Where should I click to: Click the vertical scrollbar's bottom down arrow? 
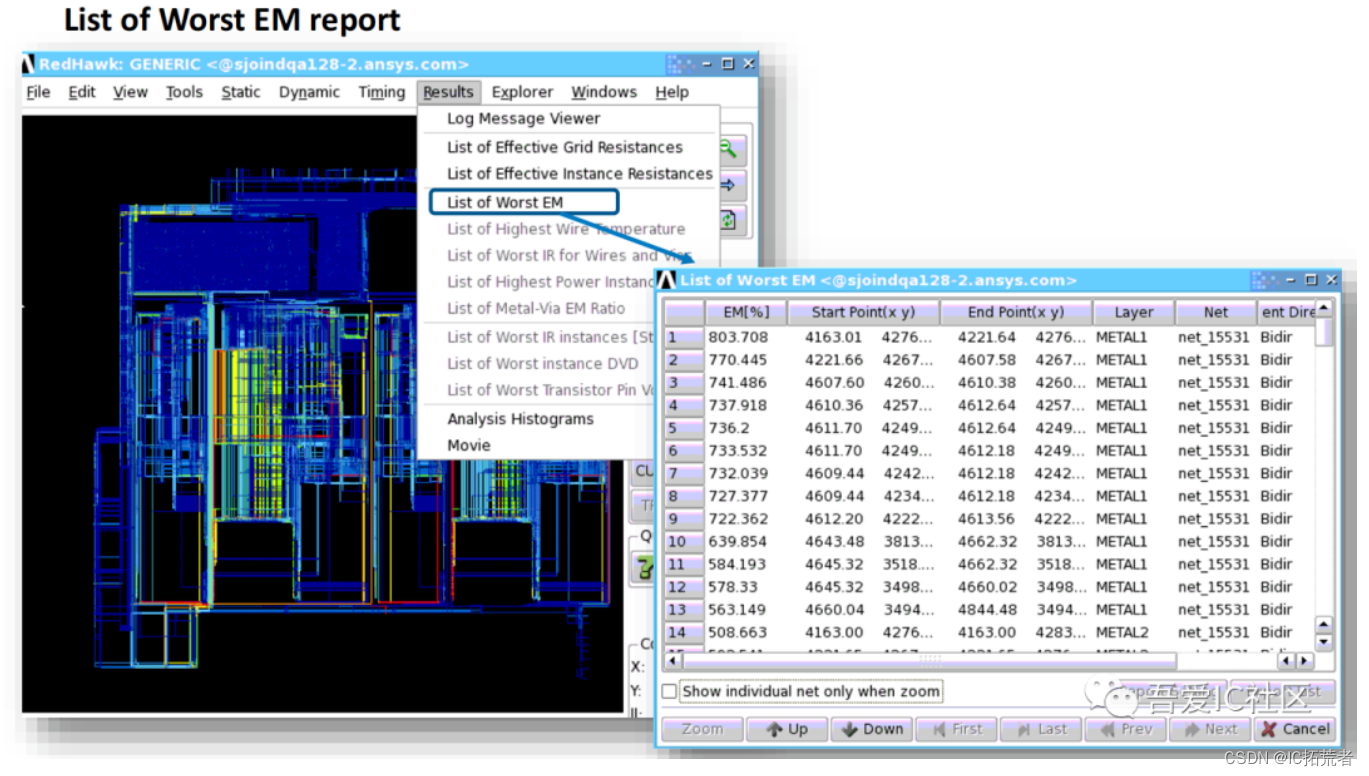tap(1323, 641)
